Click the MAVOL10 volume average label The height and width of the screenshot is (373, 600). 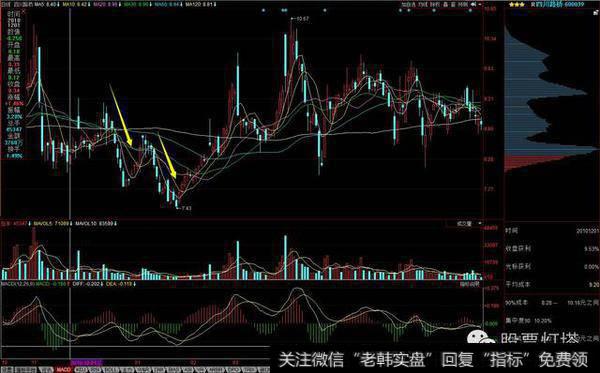tap(96, 223)
